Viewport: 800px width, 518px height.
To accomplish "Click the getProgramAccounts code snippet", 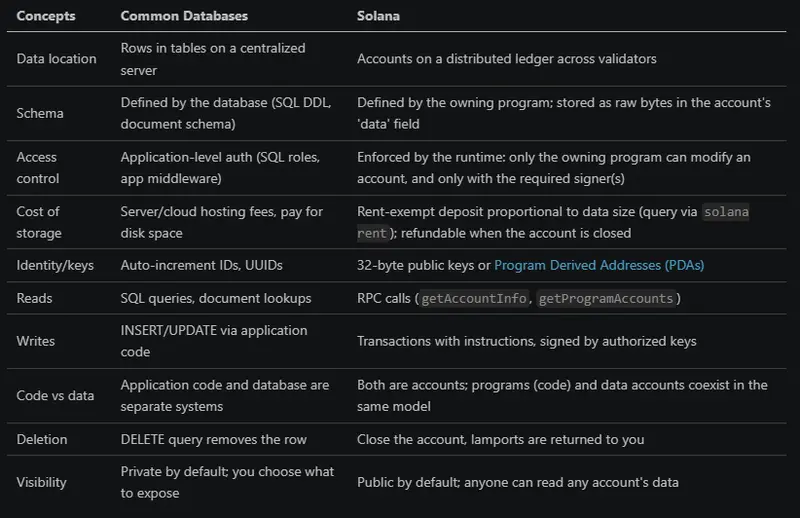I will pos(606,299).
